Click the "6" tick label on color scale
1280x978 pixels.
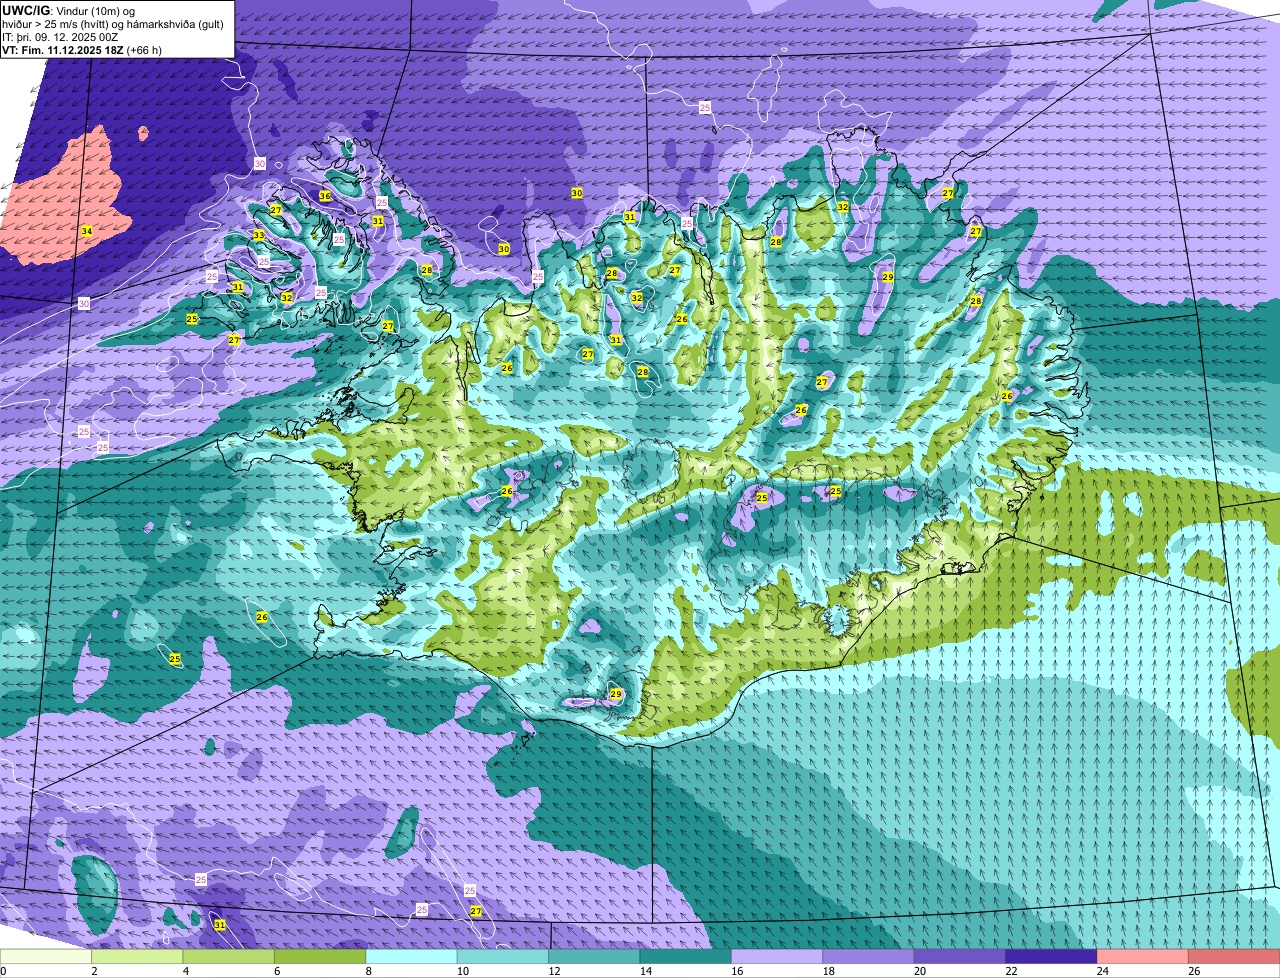pyautogui.click(x=277, y=971)
